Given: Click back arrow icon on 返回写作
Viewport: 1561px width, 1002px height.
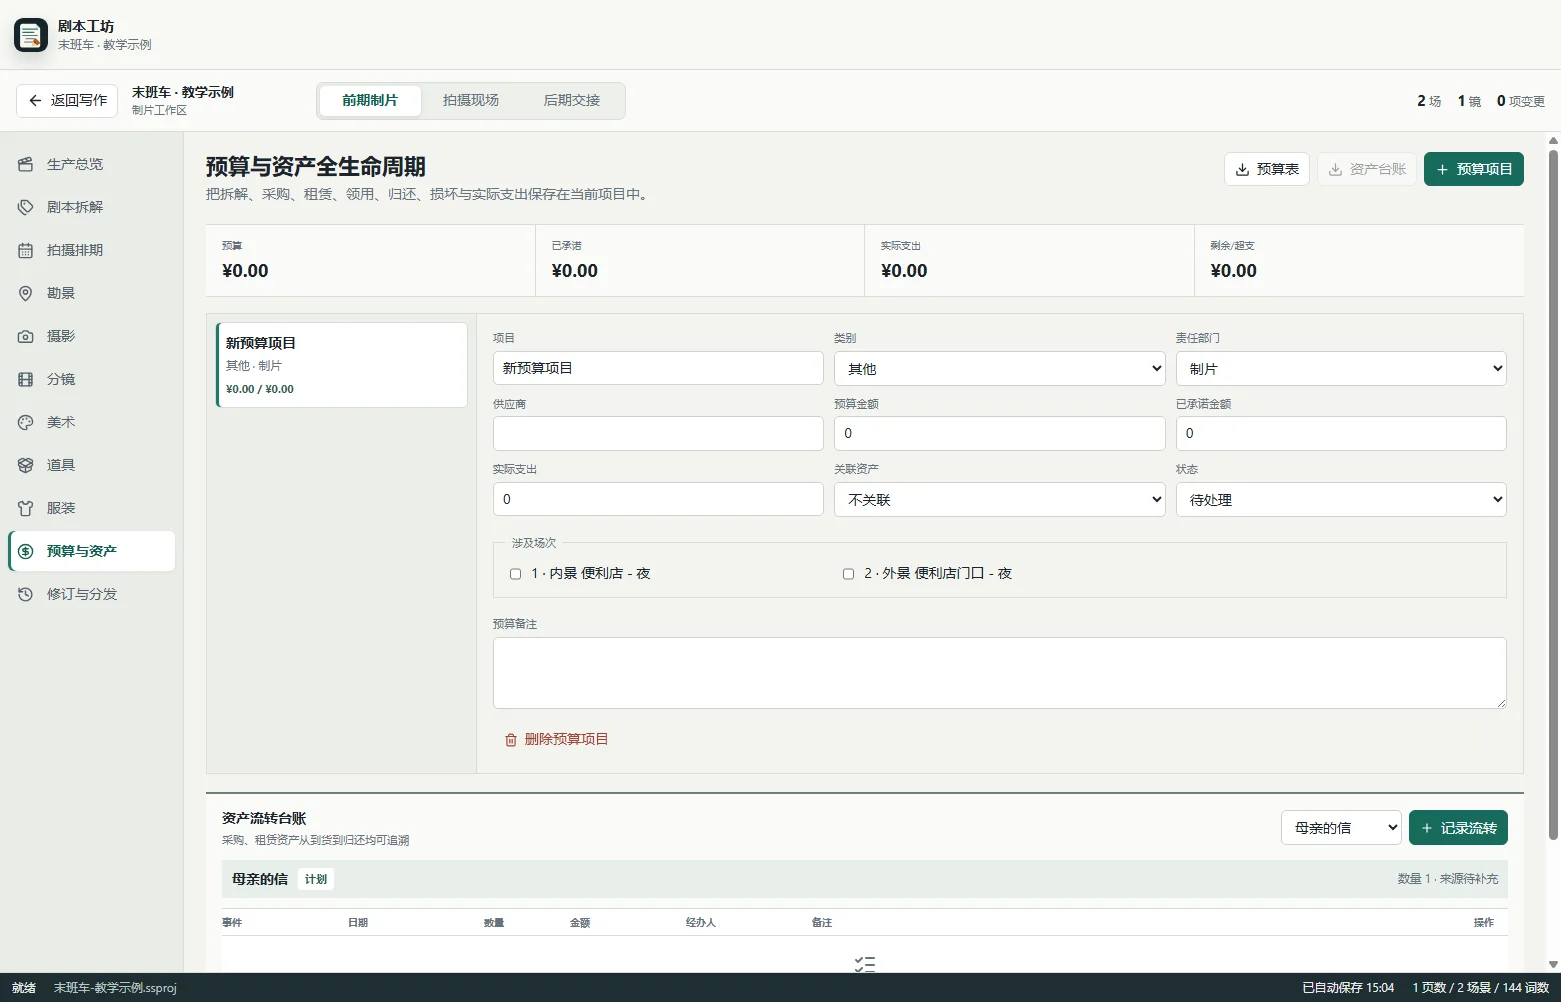Looking at the screenshot, I should tap(35, 100).
